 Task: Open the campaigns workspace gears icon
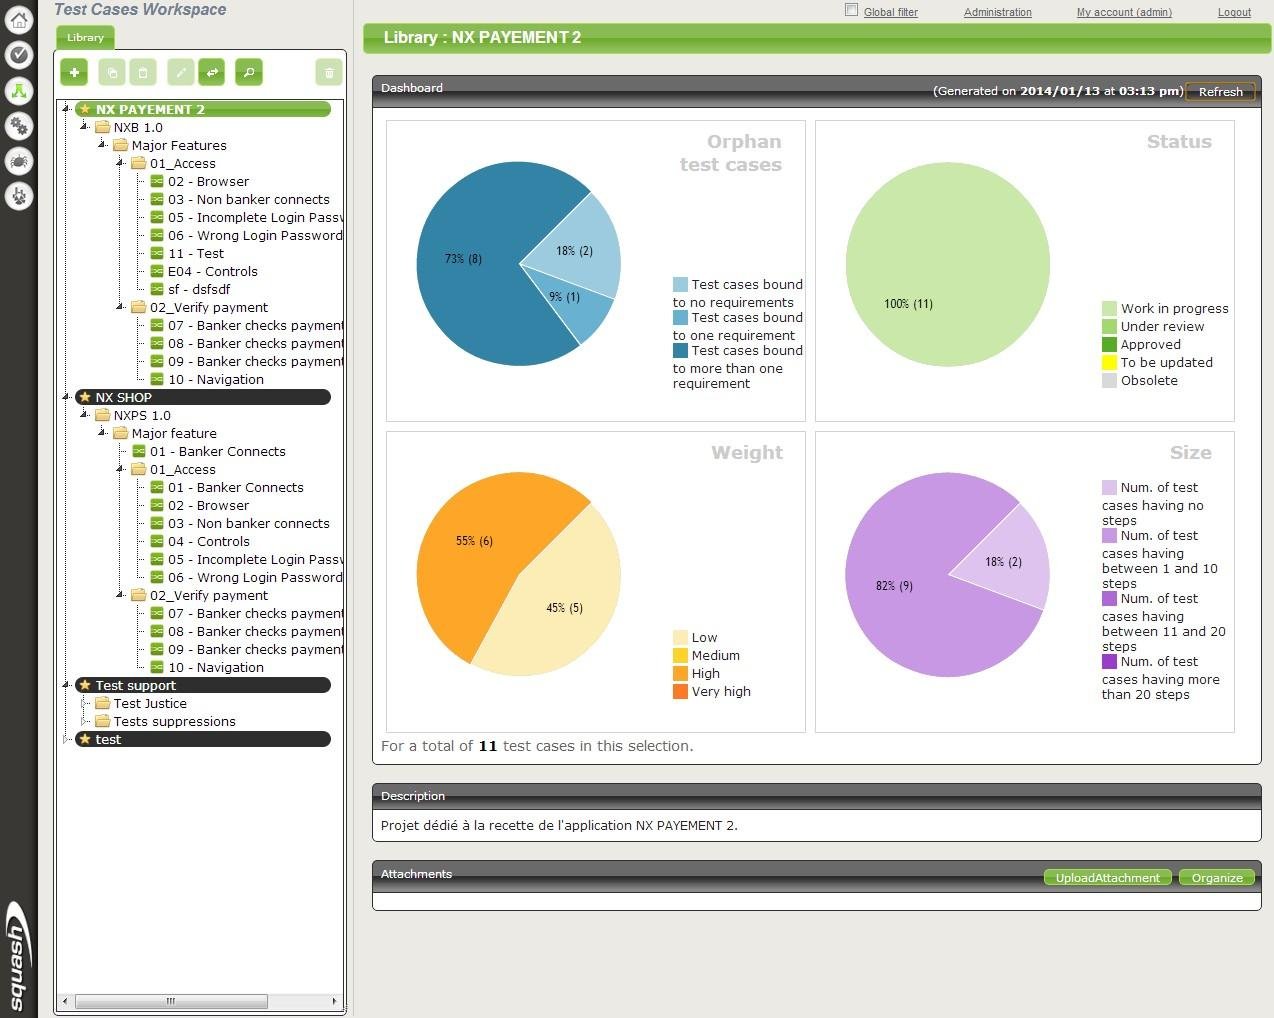point(19,126)
